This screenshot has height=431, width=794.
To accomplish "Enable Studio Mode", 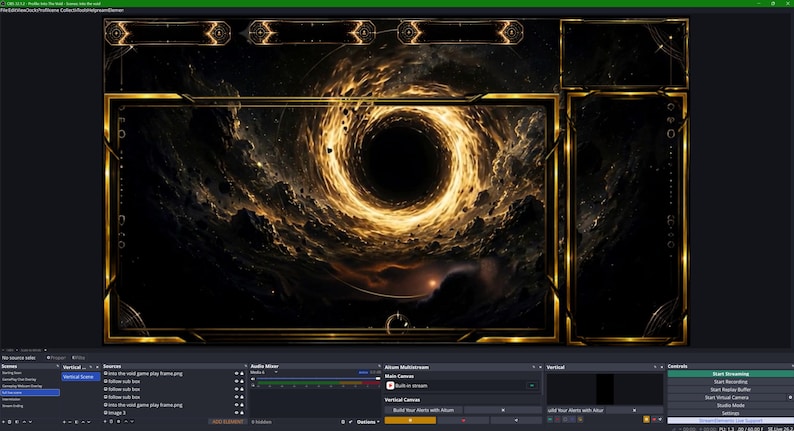I will 730,405.
